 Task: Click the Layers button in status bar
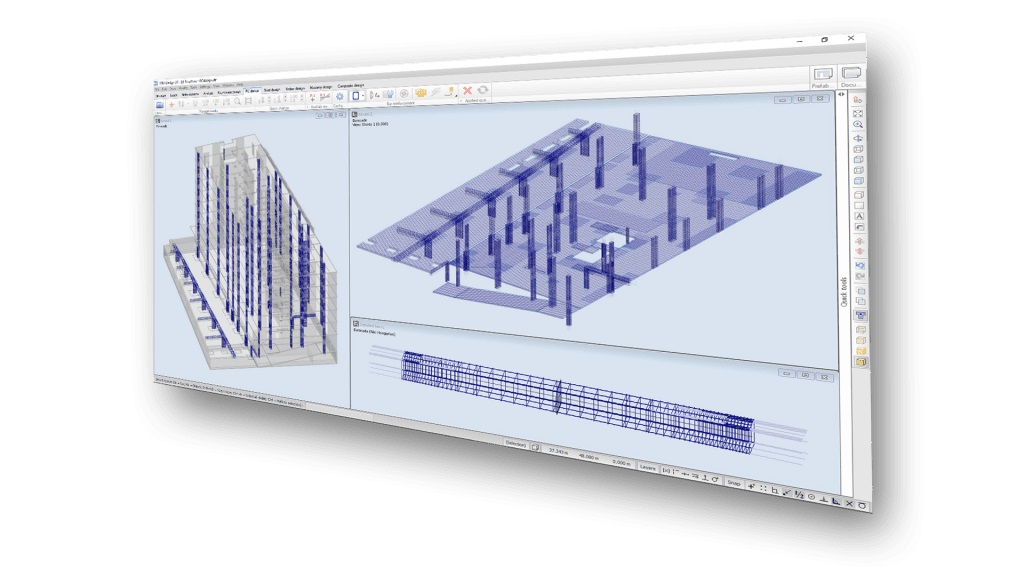tap(648, 468)
